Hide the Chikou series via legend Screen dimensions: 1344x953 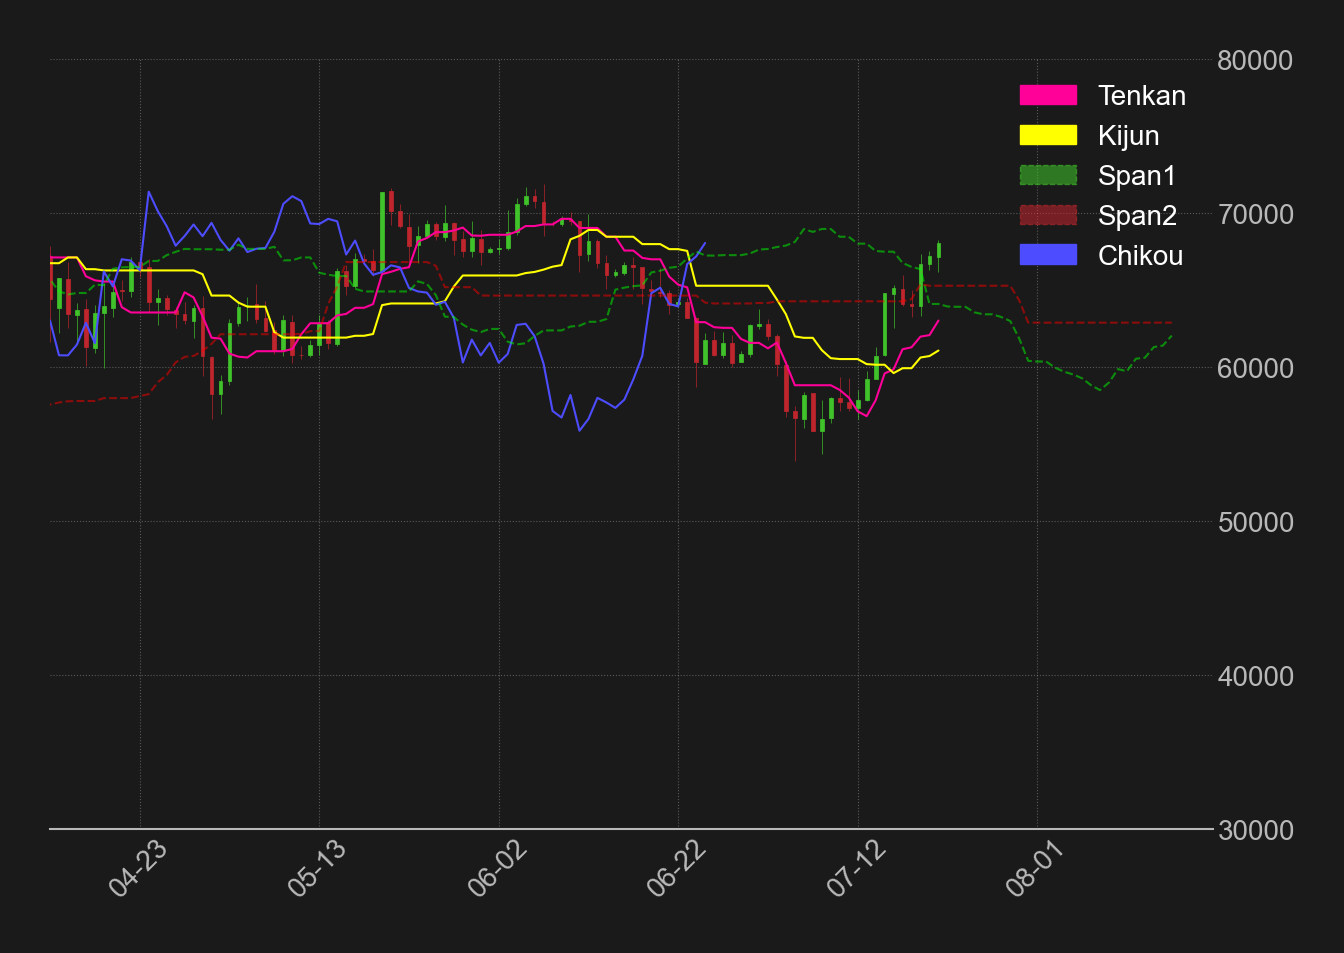coord(1101,255)
